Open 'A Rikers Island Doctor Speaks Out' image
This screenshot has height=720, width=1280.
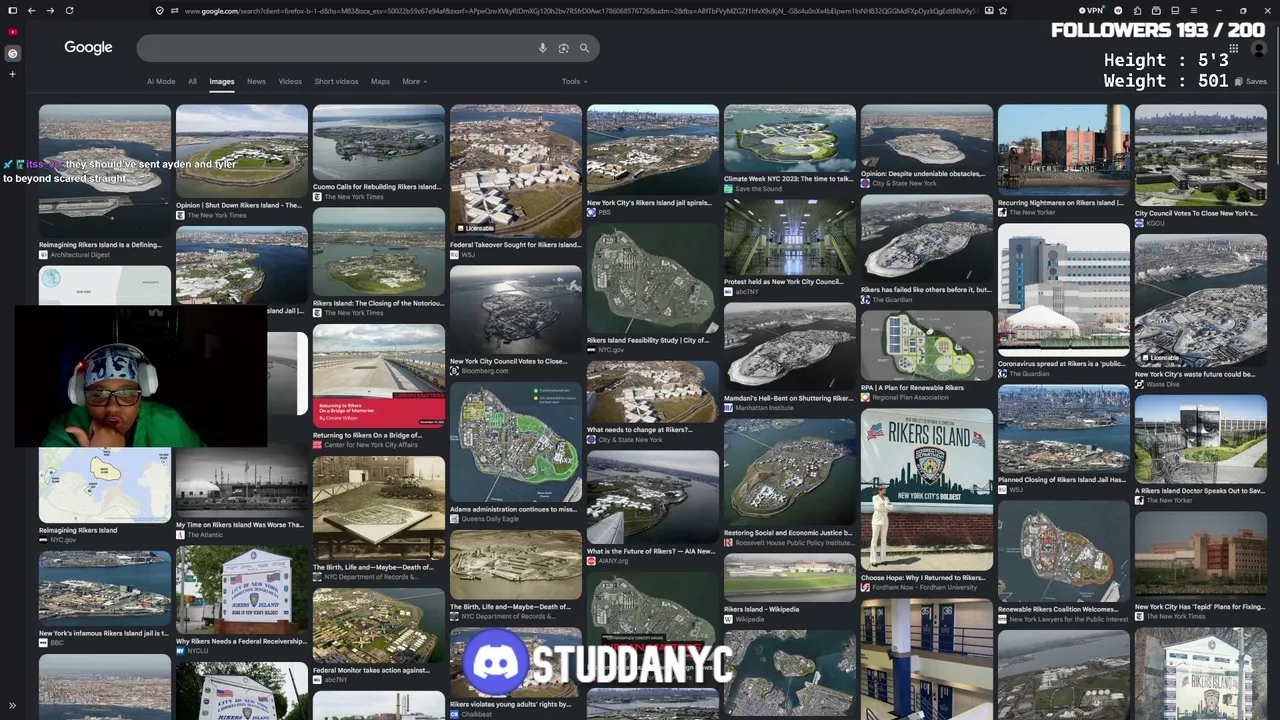point(1201,438)
